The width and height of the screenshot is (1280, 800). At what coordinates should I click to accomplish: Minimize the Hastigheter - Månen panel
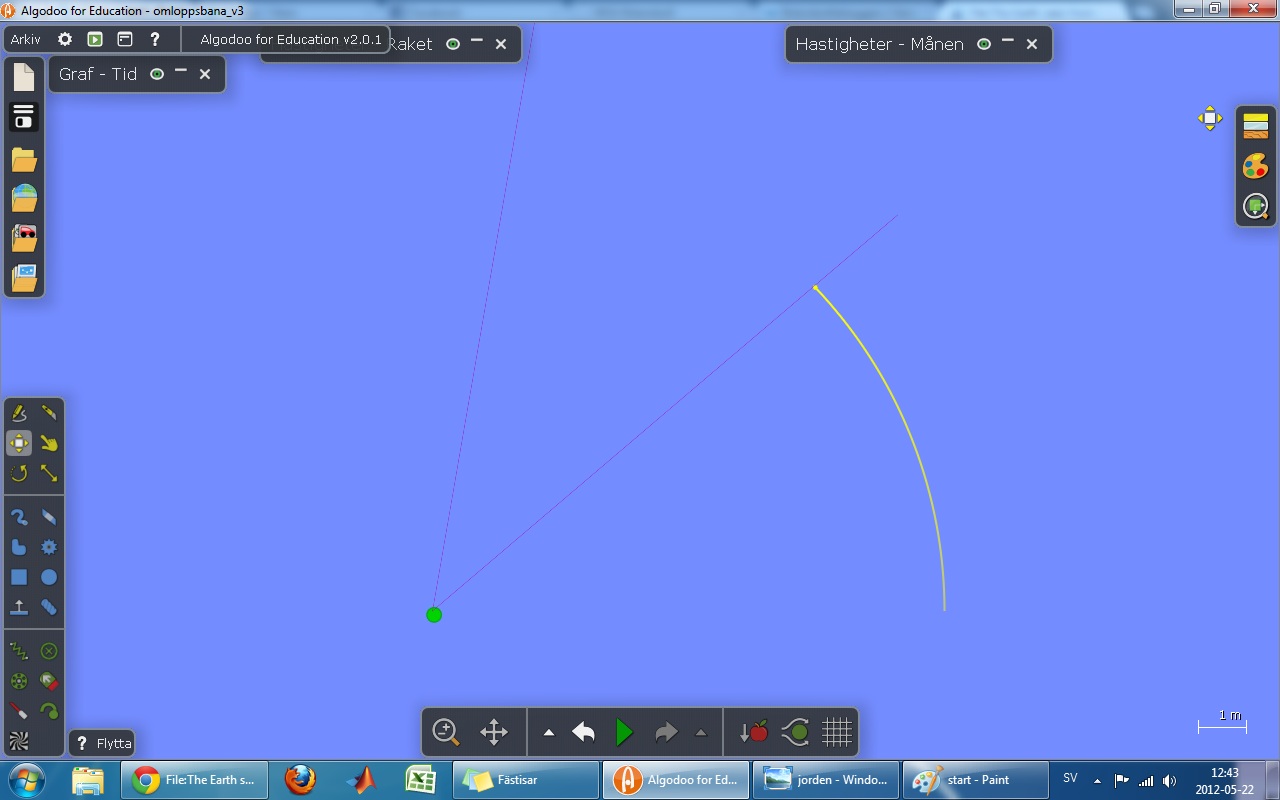tap(1008, 43)
